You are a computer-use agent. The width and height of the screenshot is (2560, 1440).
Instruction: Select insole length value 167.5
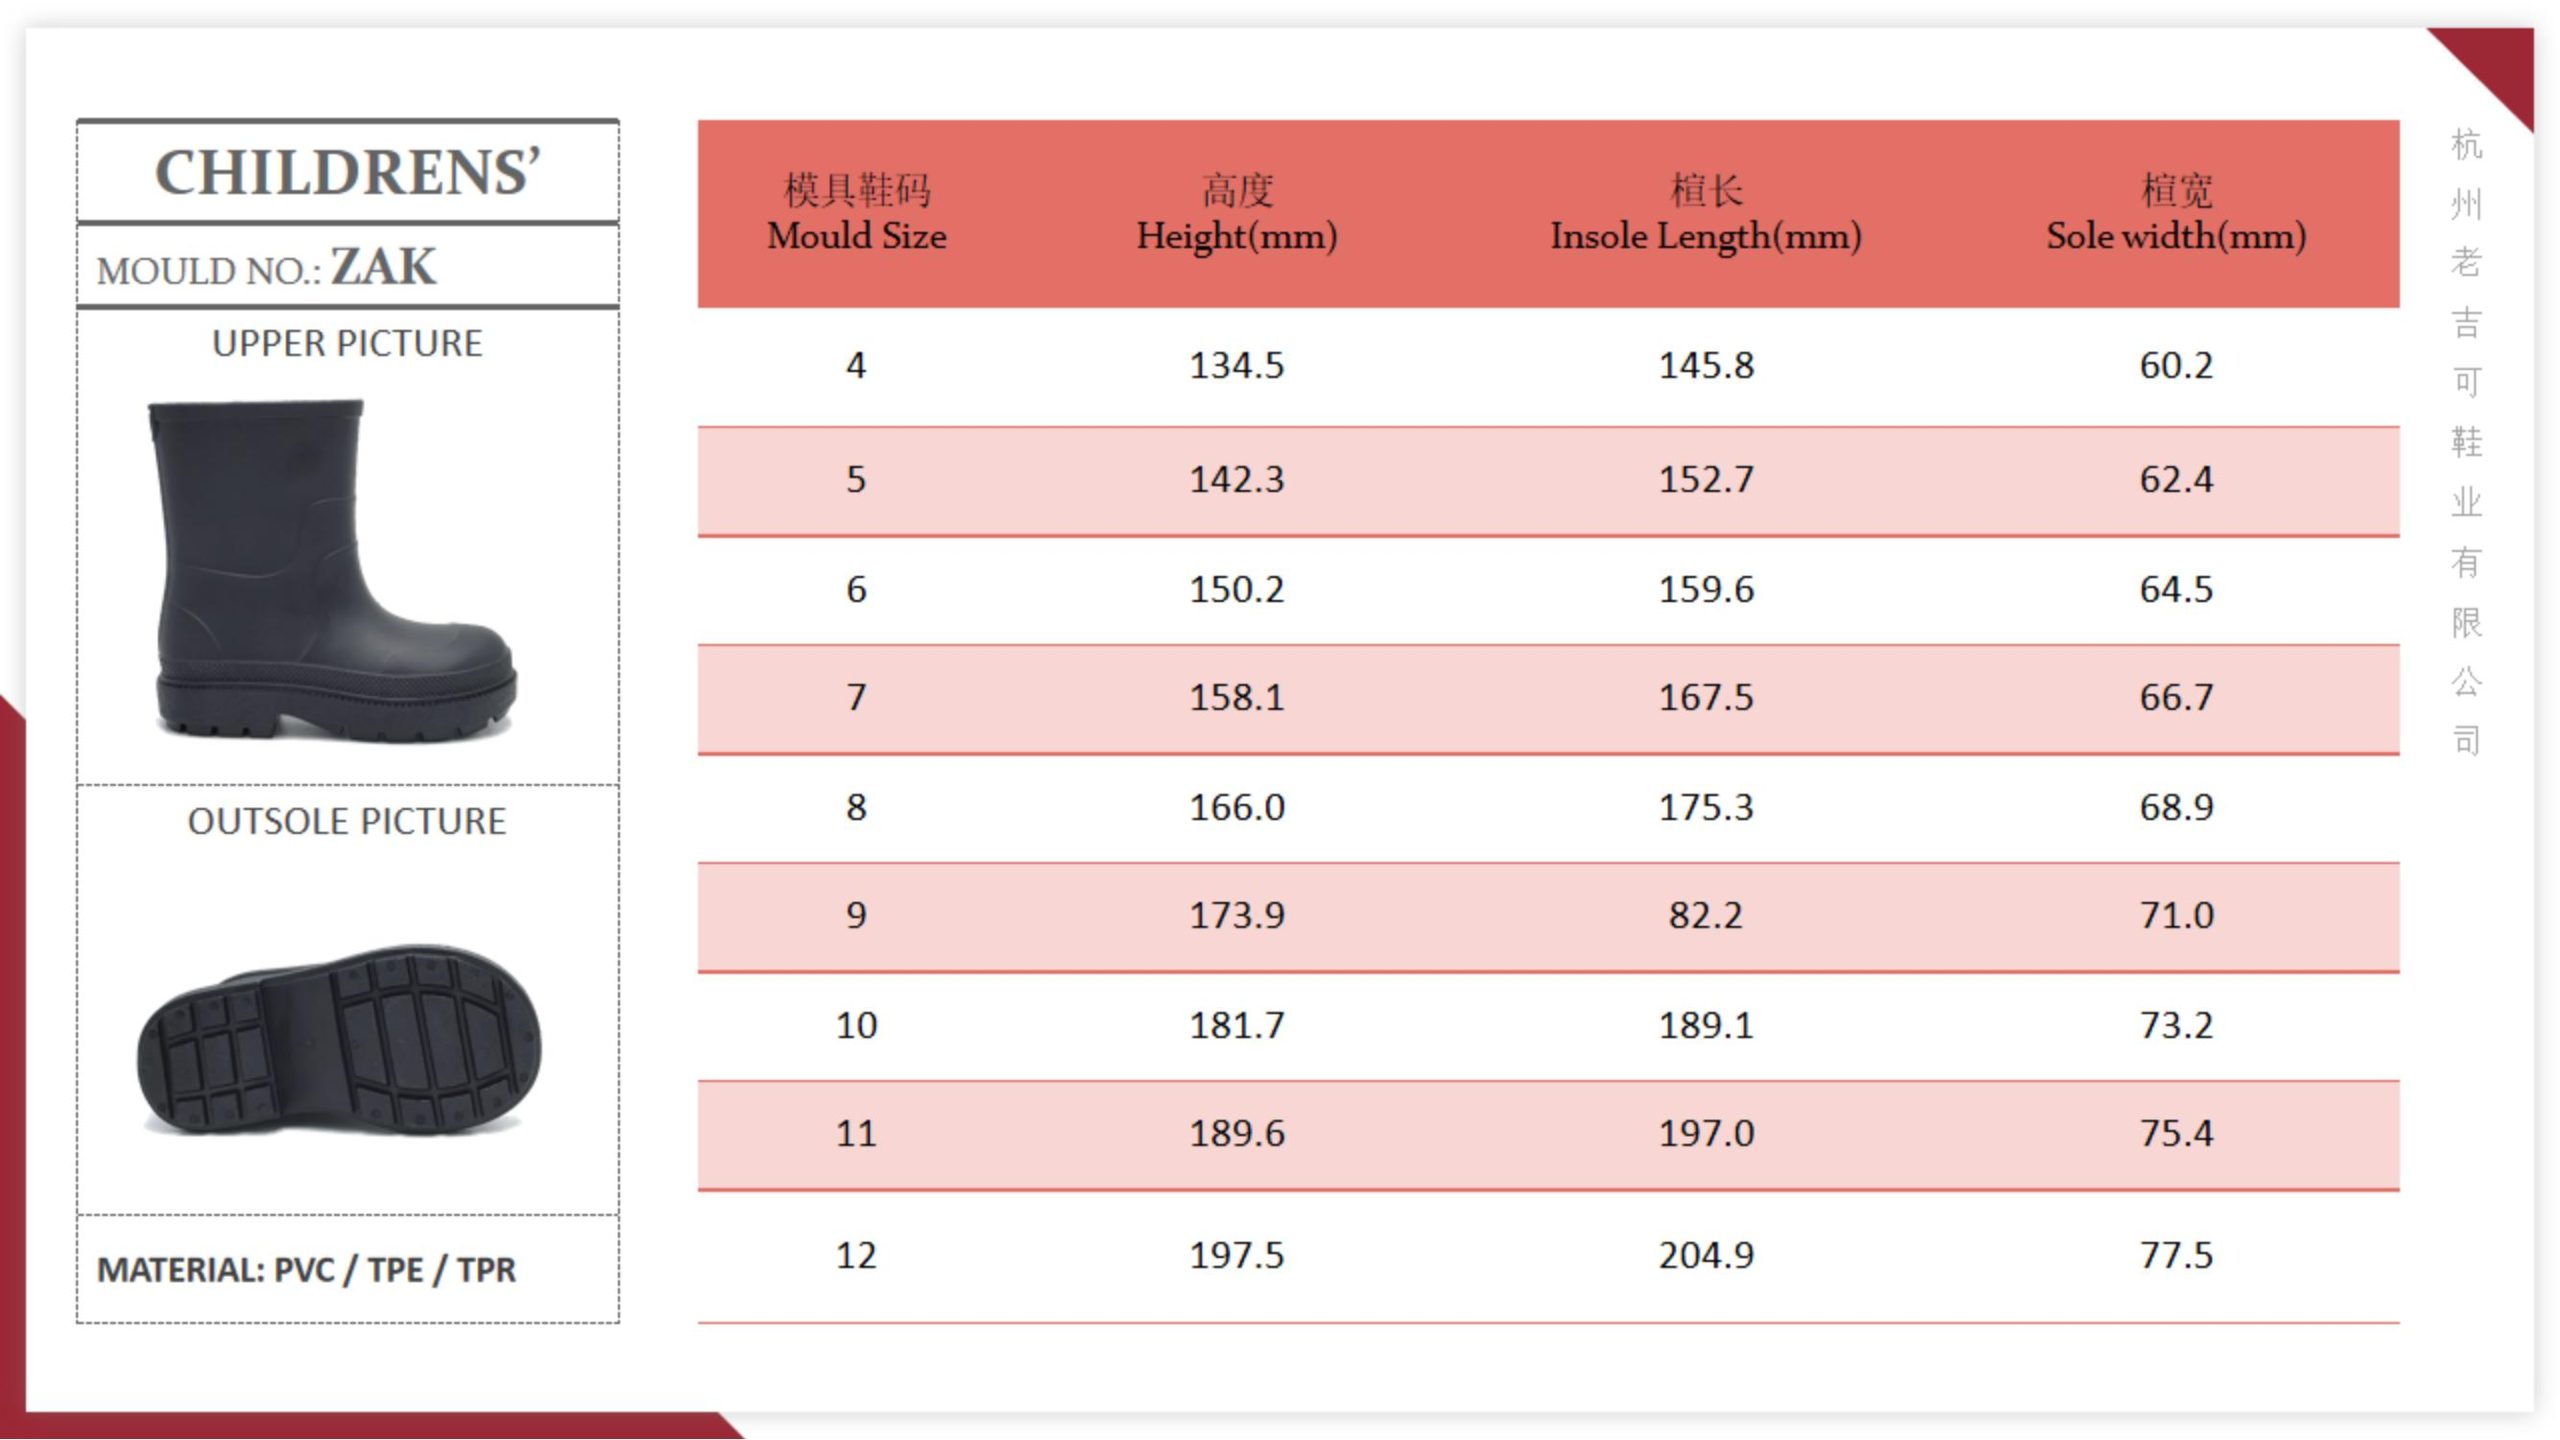pos(1706,697)
